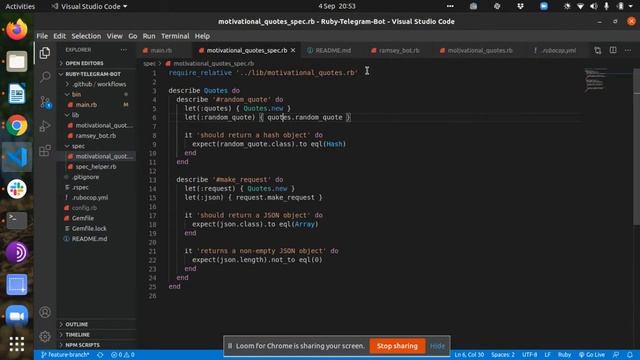Open Terminal from the dock
640x360 pixels.
pos(17,220)
